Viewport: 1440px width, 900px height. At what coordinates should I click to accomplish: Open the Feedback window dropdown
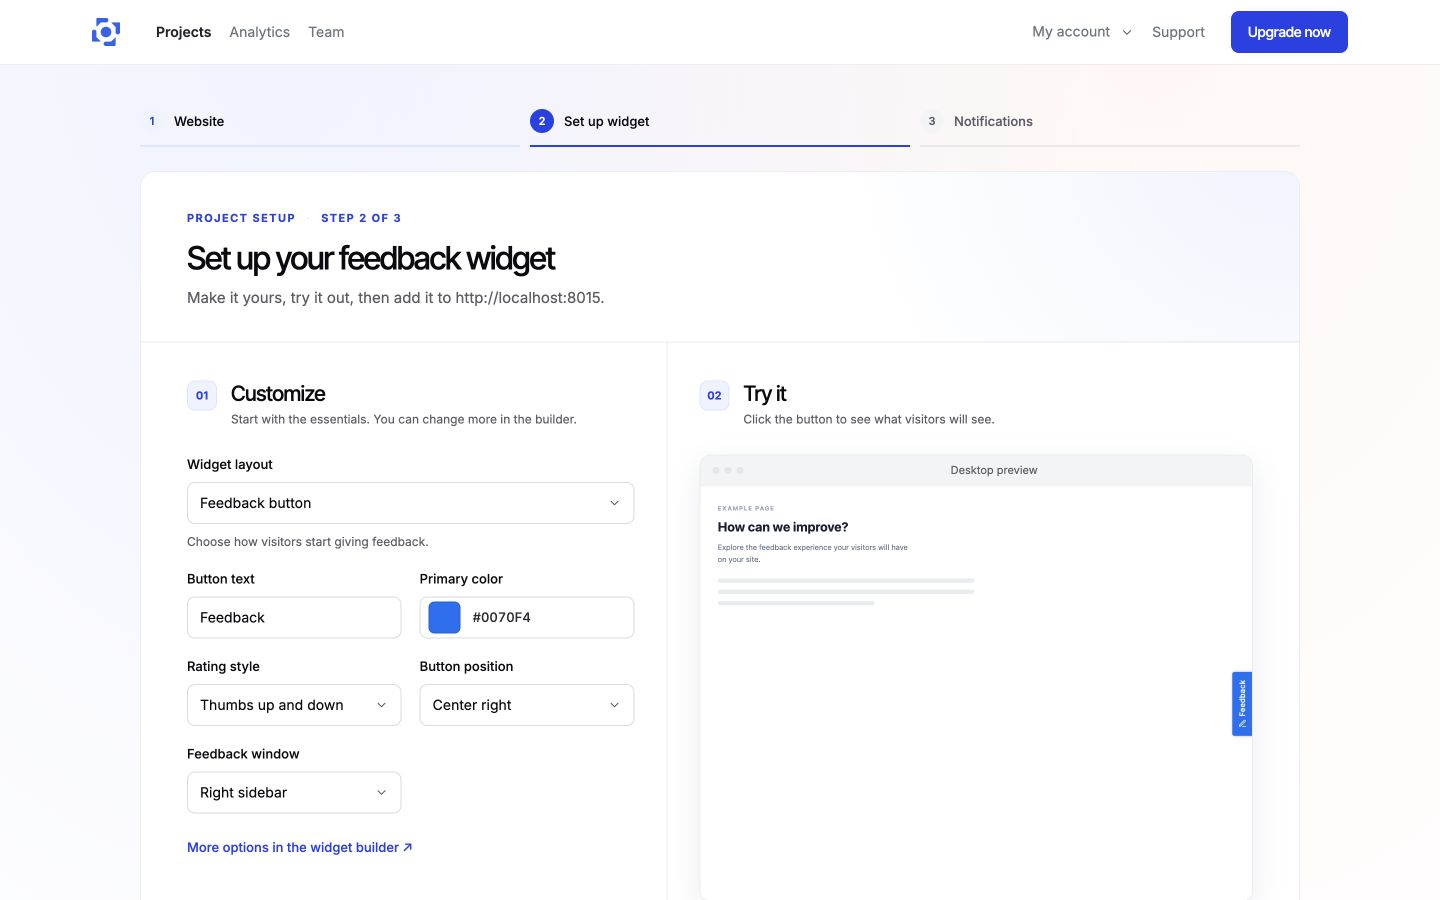click(294, 792)
